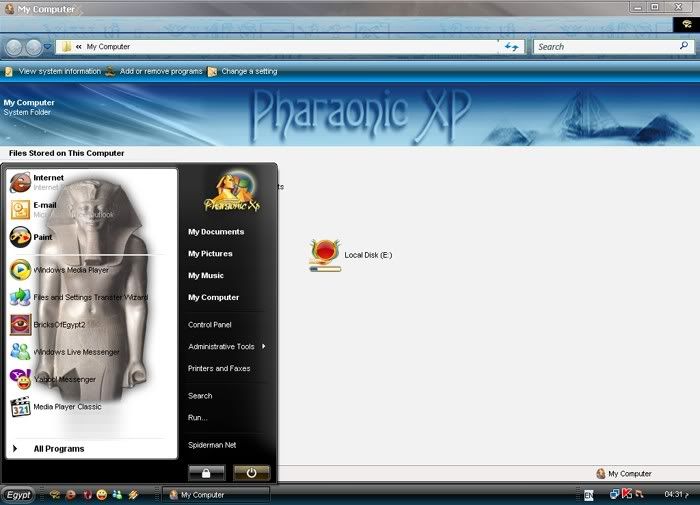The width and height of the screenshot is (700, 505).
Task: Select Search in the Start menu
Action: [200, 396]
